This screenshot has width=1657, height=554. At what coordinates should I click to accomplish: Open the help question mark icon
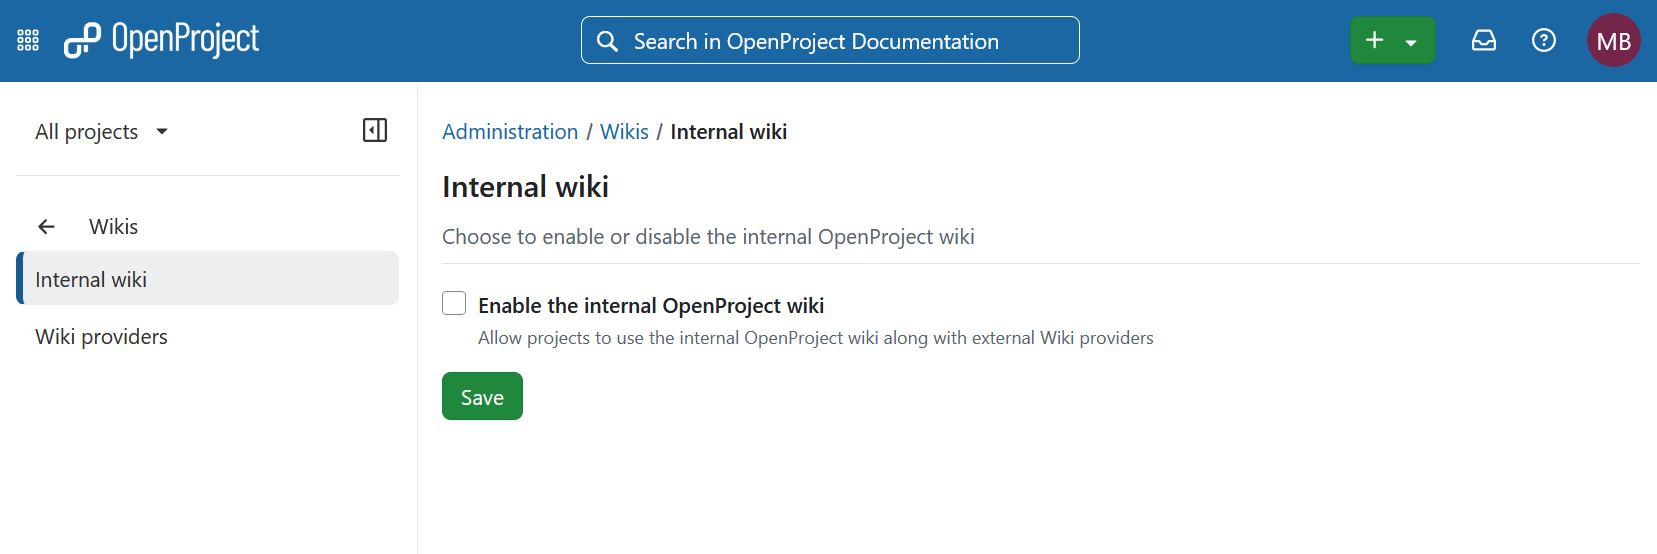click(x=1544, y=40)
